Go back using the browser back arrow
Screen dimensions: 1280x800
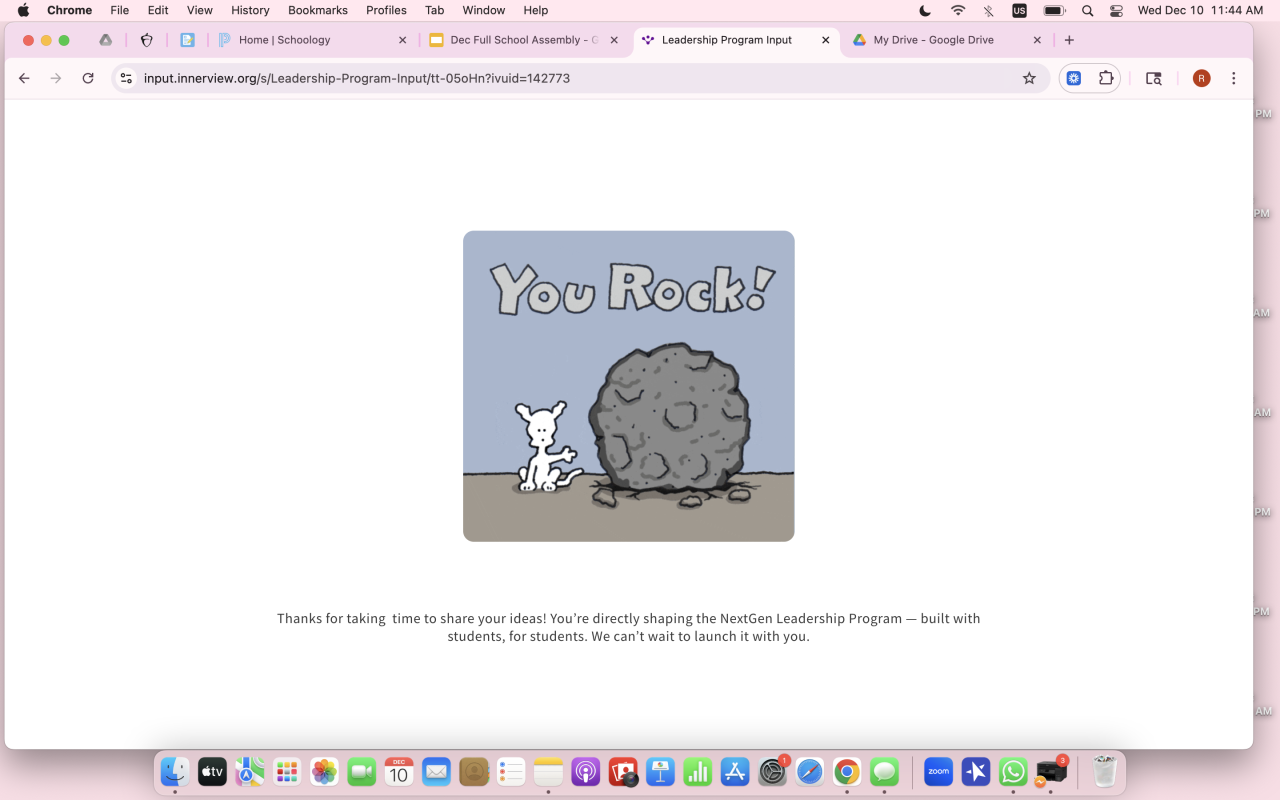click(24, 78)
